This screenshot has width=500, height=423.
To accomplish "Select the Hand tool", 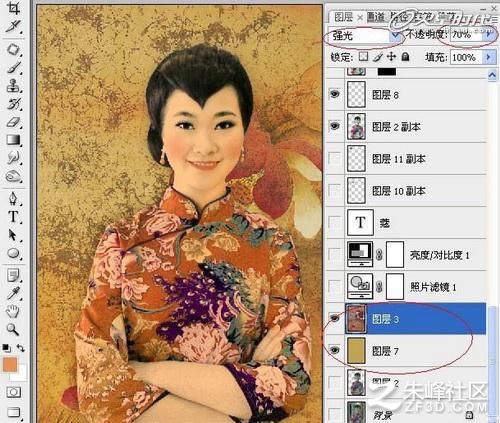I will pos(13,311).
